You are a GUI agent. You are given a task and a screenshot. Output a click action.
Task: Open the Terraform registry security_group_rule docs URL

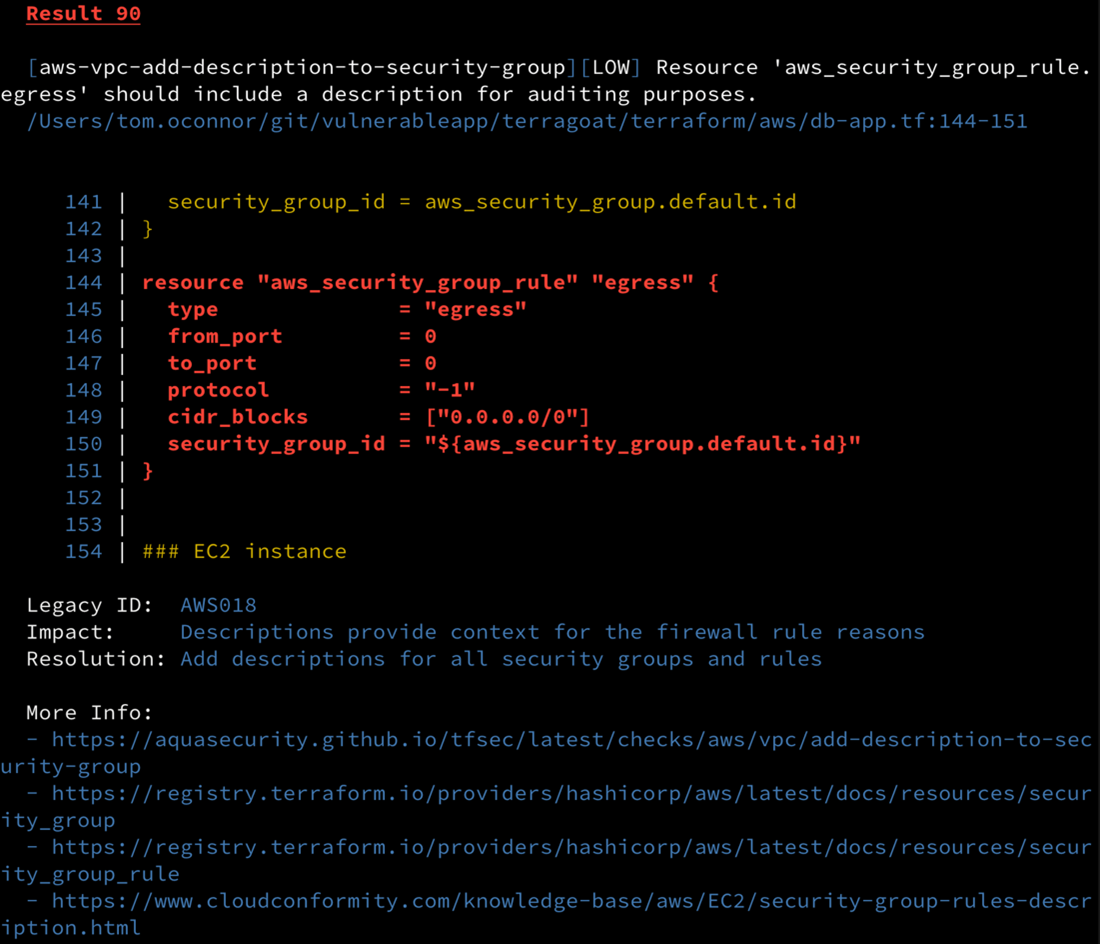pos(571,848)
